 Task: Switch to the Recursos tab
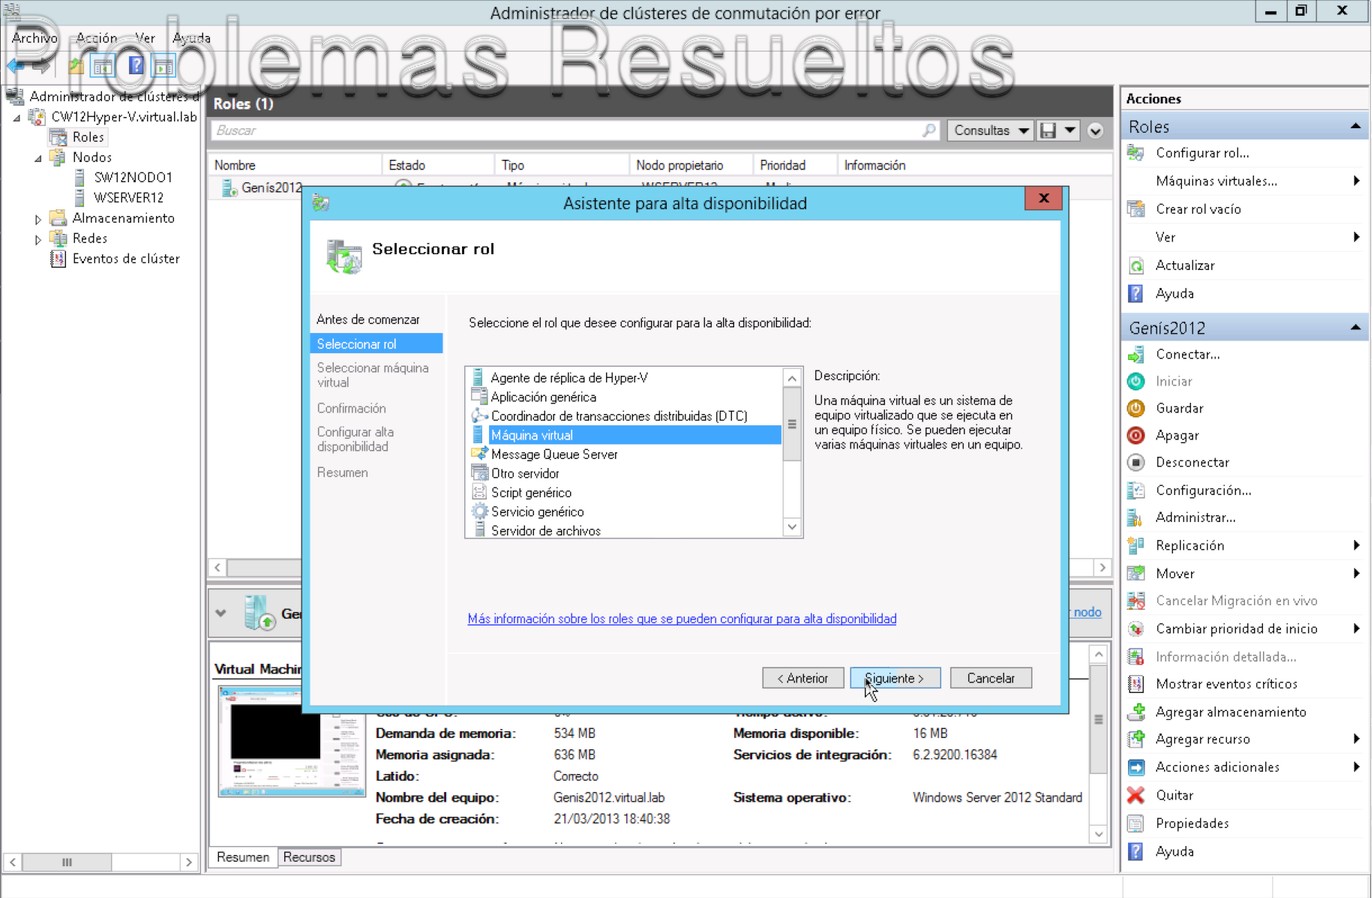[x=309, y=857]
